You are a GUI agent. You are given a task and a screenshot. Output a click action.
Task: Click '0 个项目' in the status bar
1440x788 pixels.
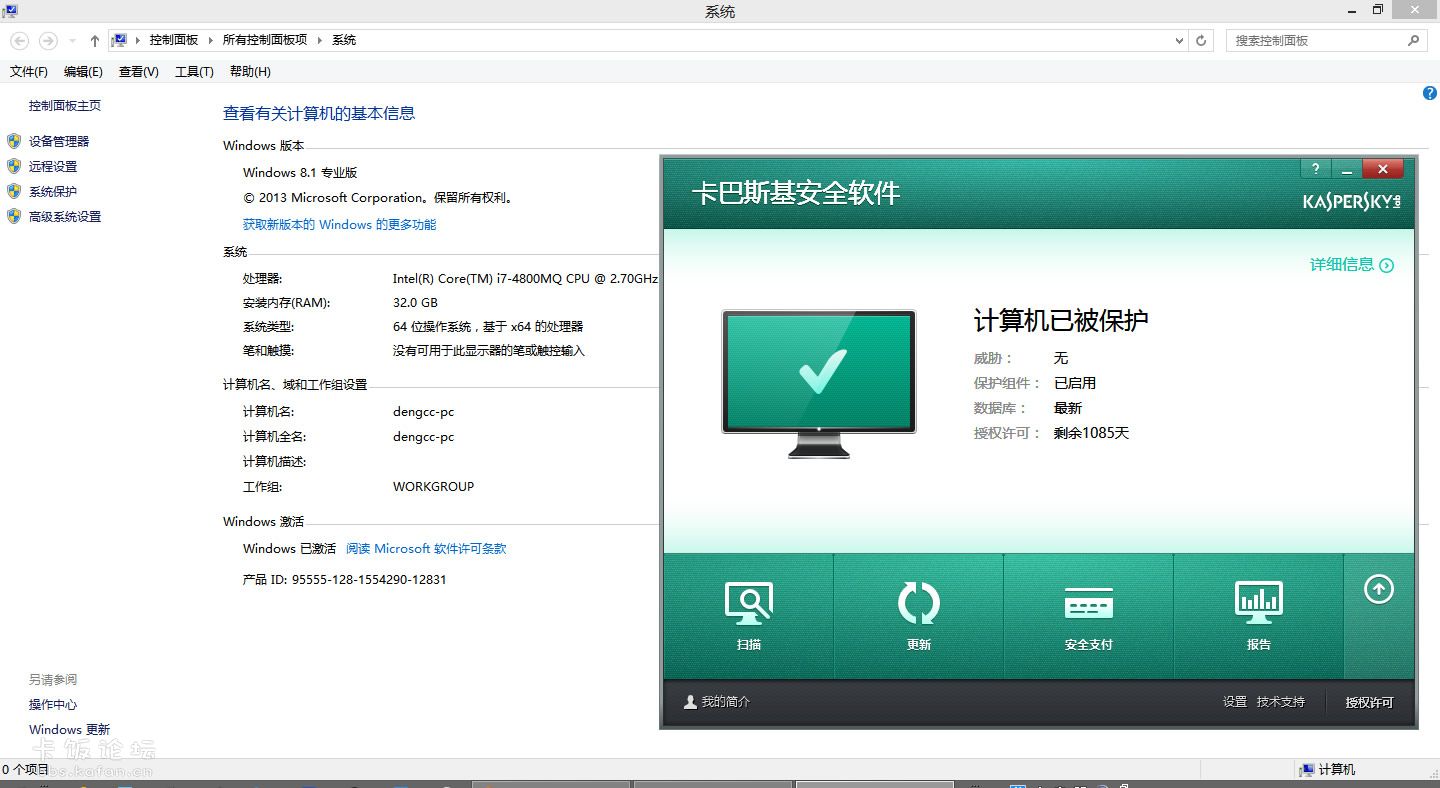pyautogui.click(x=25, y=770)
